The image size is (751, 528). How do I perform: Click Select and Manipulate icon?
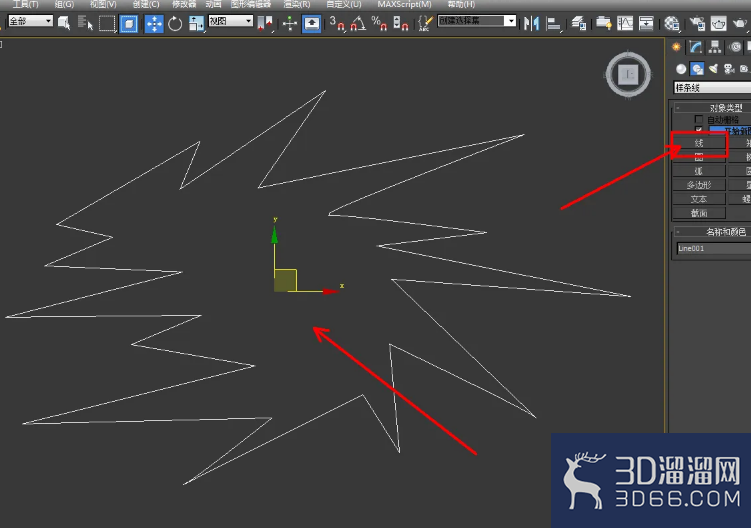tap(290, 23)
